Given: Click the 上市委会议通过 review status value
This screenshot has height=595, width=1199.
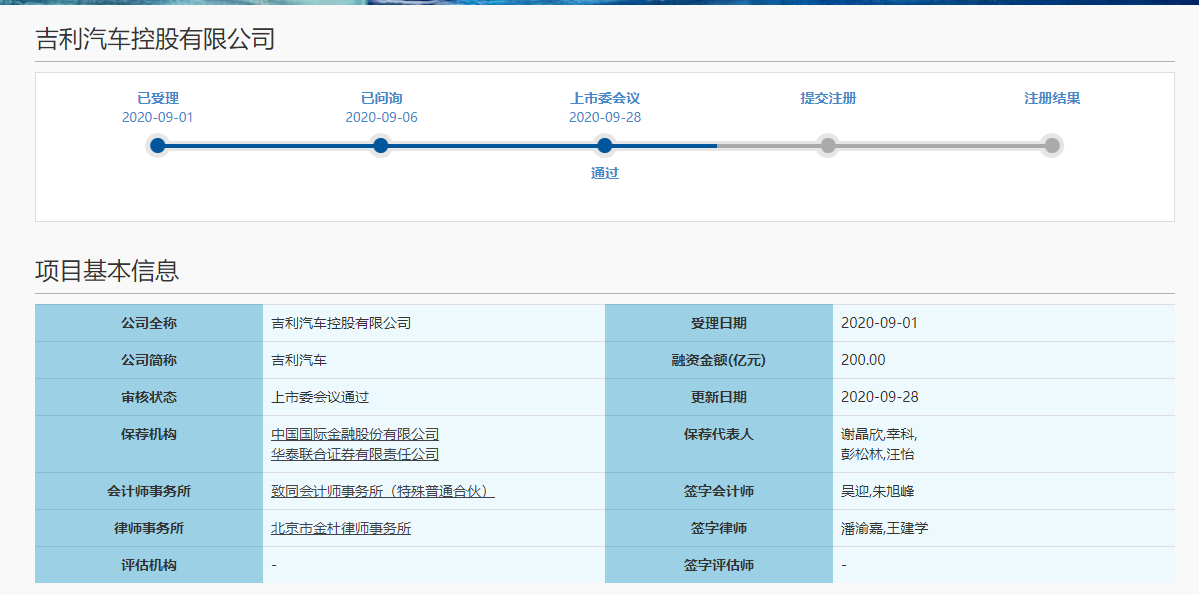Looking at the screenshot, I should click(x=320, y=397).
